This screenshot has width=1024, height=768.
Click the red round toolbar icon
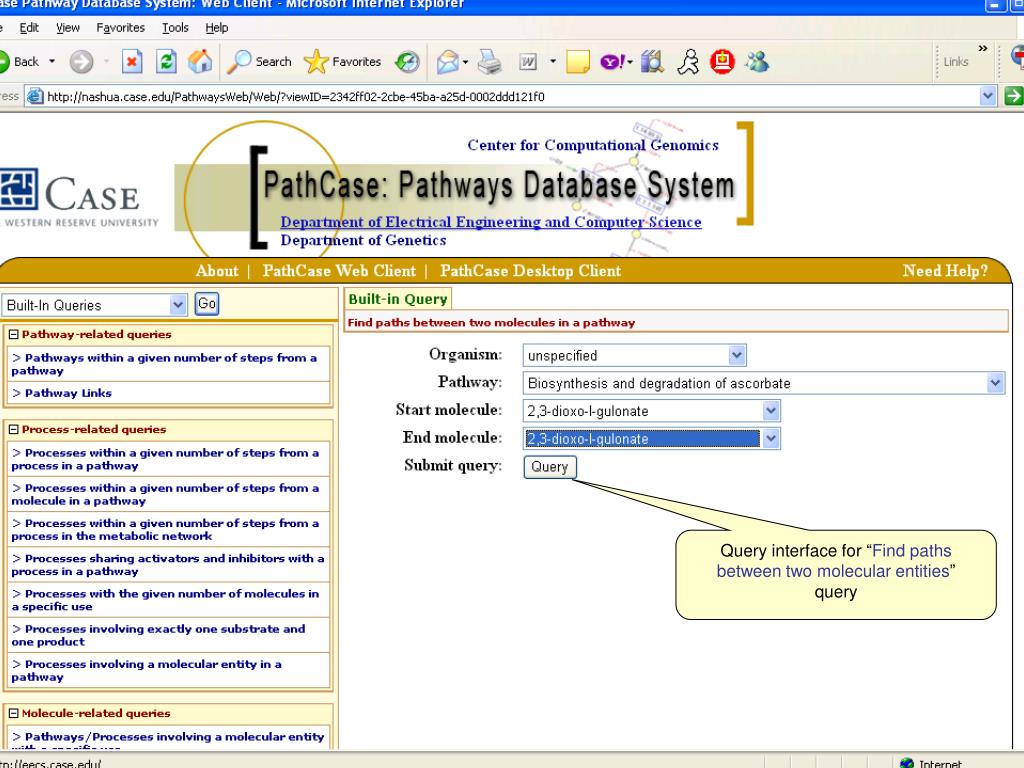pyautogui.click(x=722, y=62)
